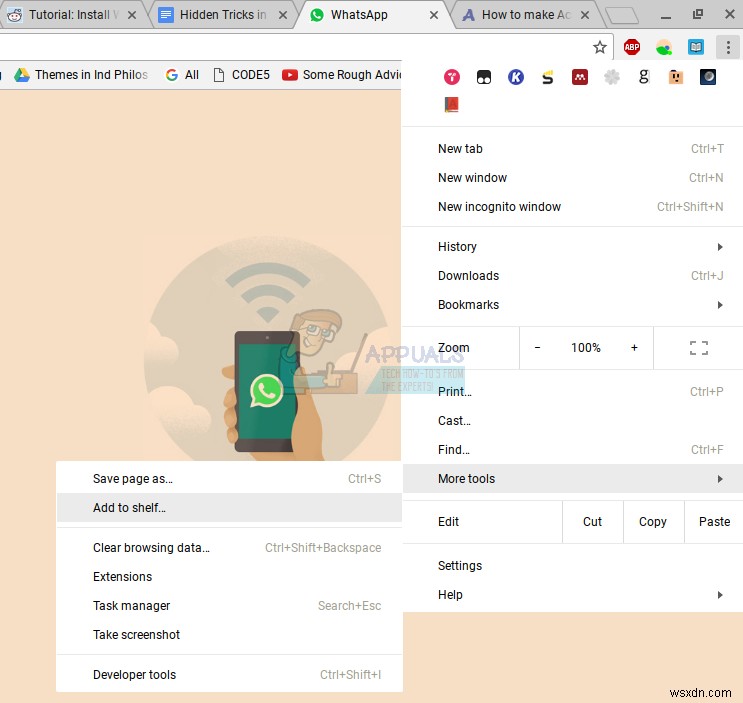This screenshot has width=743, height=703.
Task: Open the moon night-mode extension icon
Action: (708, 77)
